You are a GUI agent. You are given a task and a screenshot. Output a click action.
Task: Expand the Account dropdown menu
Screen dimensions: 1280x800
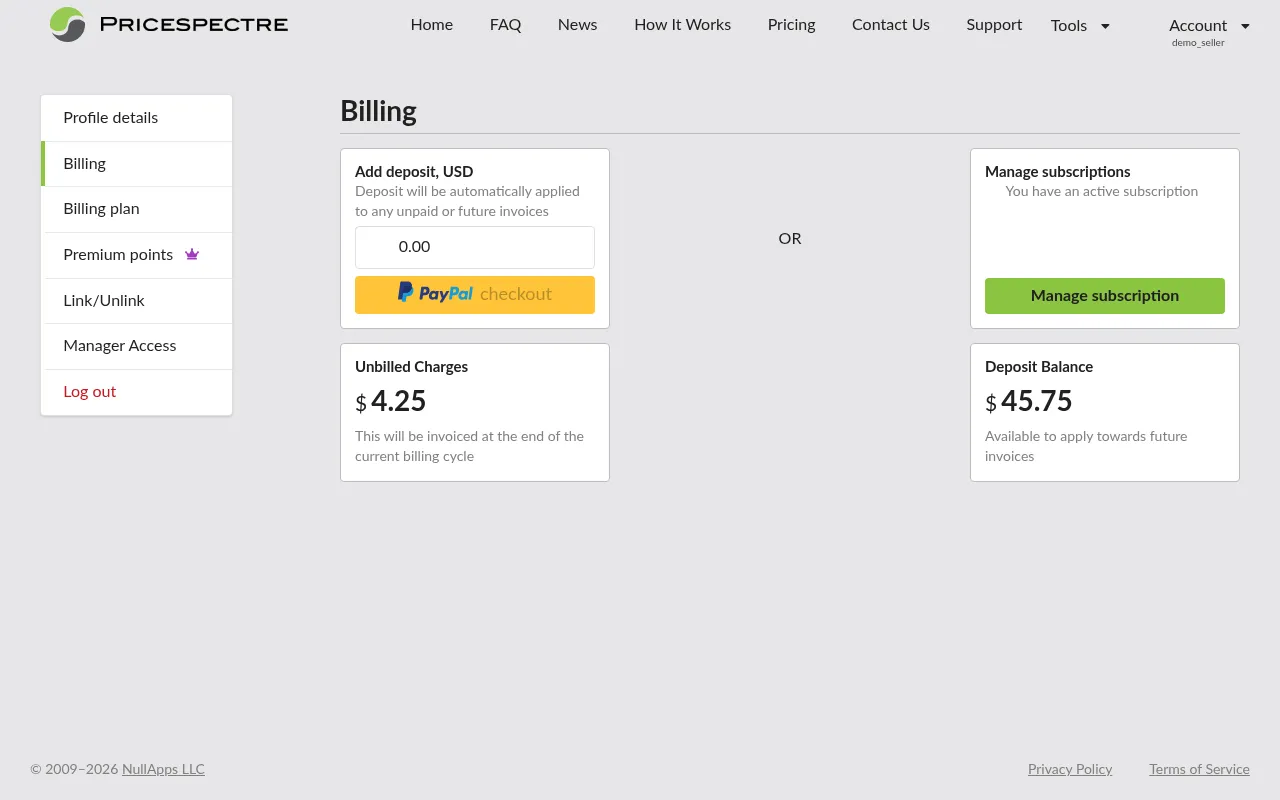1209,26
